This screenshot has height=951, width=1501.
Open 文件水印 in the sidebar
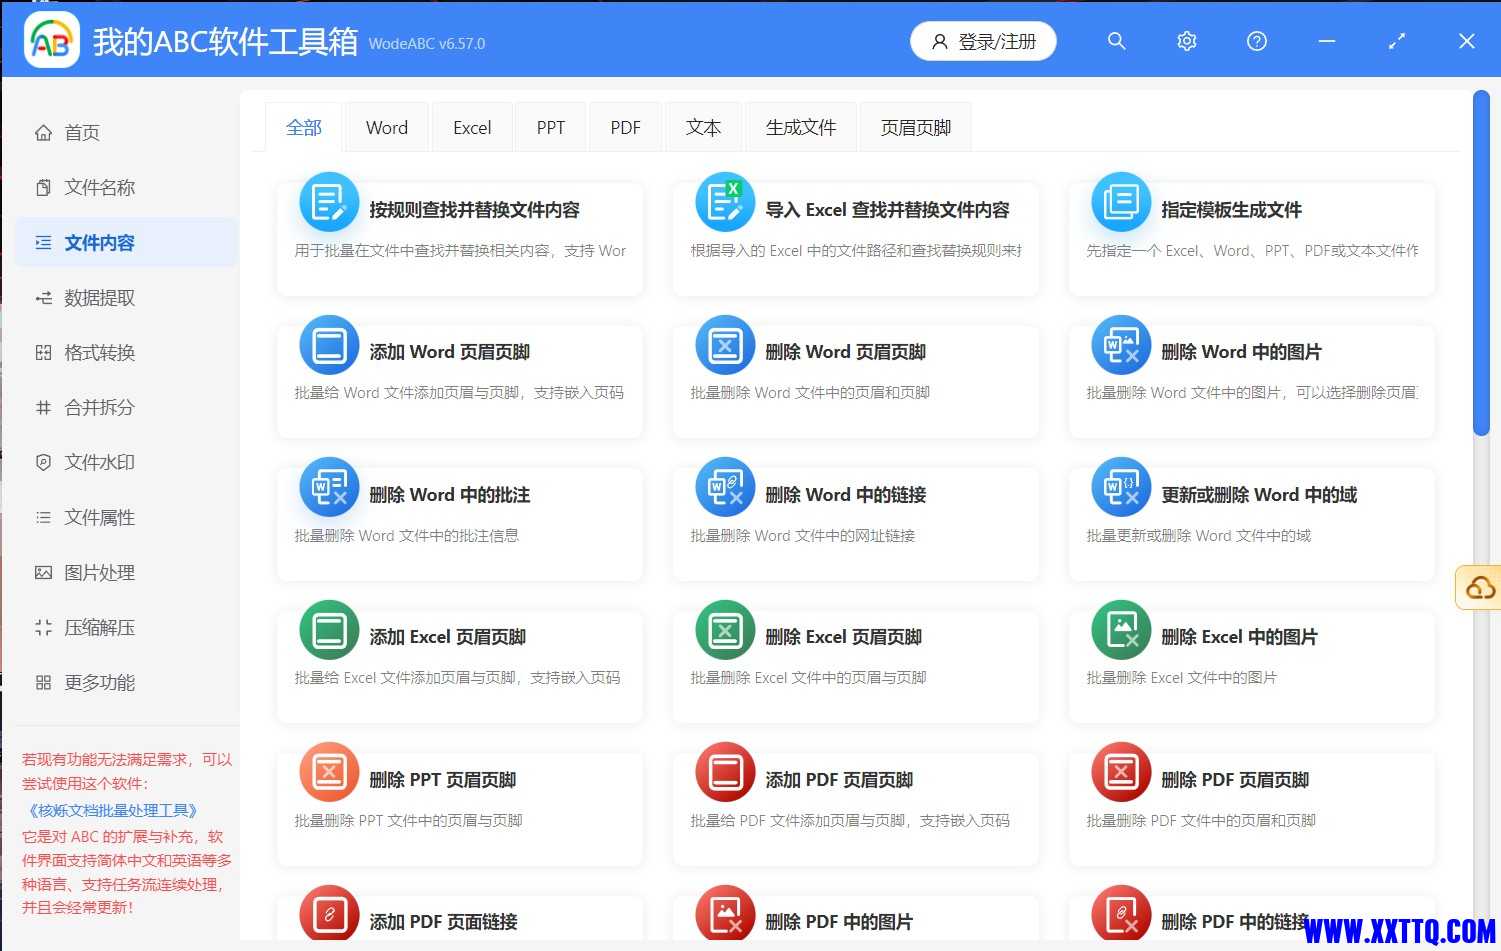(x=127, y=462)
